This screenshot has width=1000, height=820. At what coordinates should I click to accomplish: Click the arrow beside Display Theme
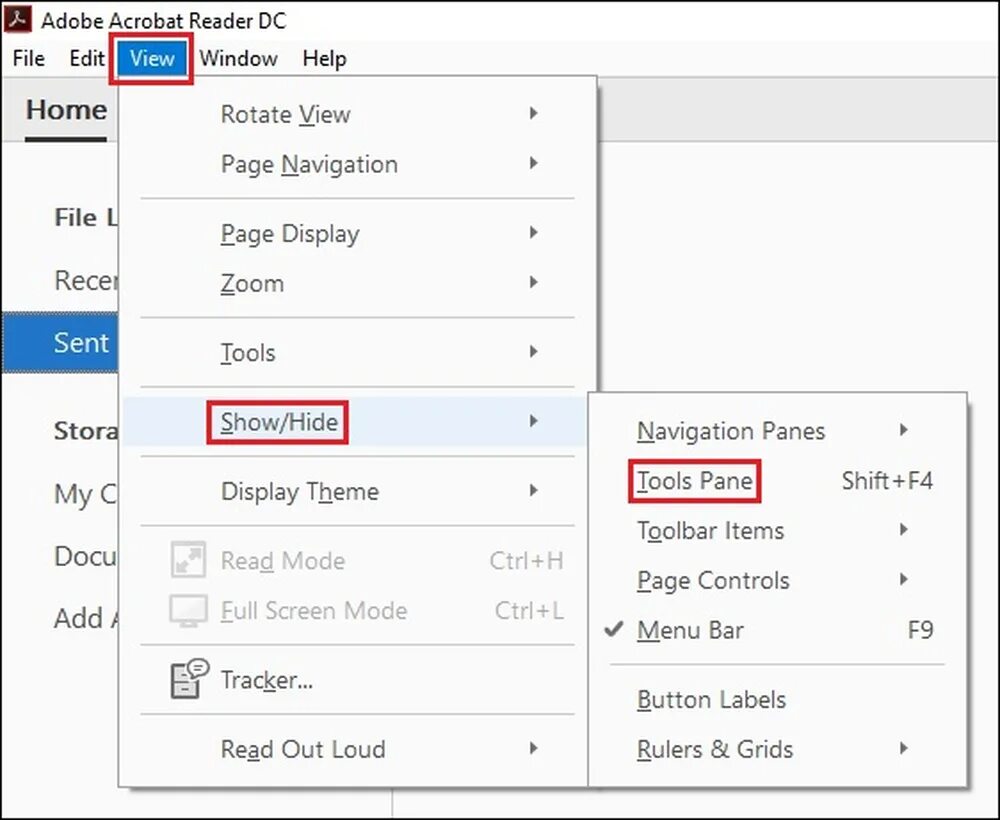[534, 490]
